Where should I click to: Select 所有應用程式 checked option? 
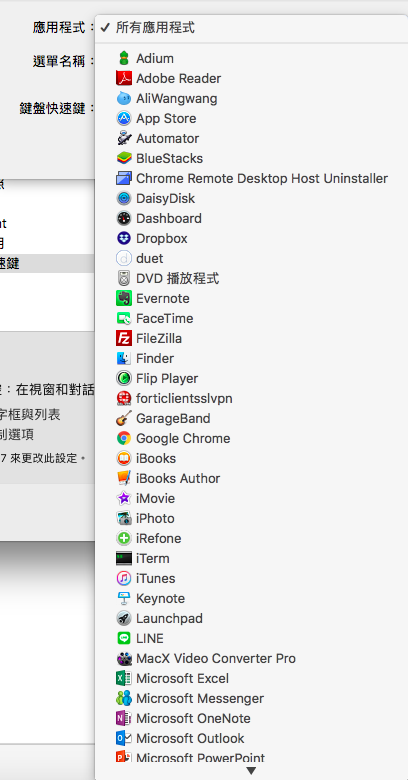pos(251,27)
